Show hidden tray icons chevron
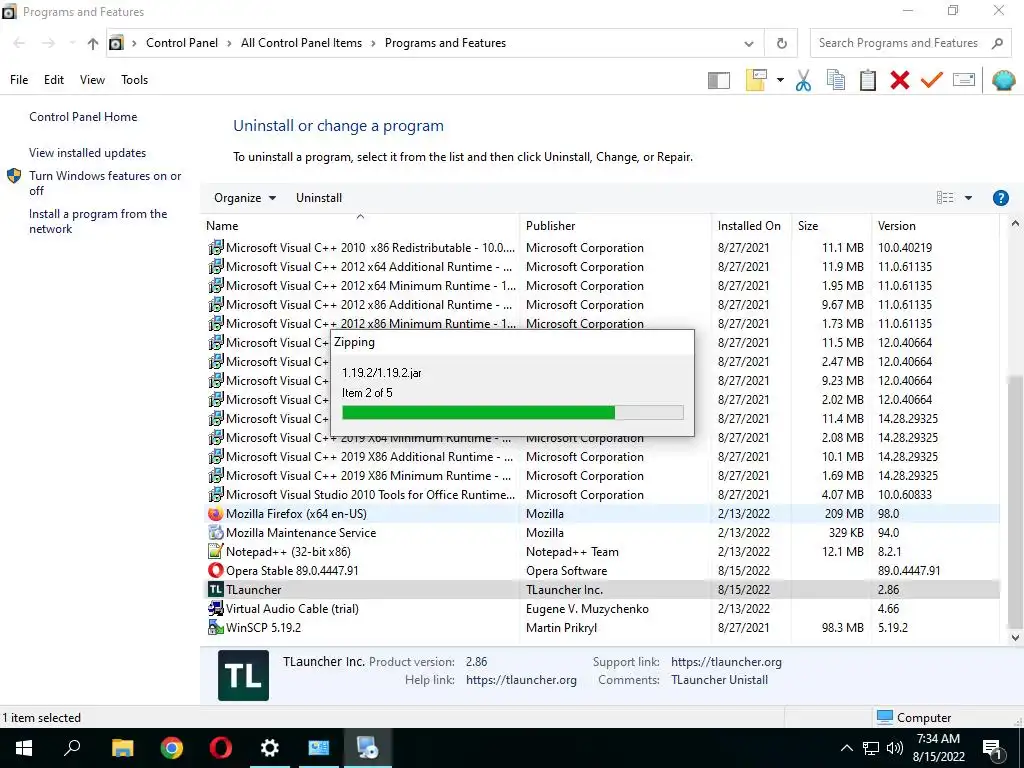The image size is (1024, 768). tap(846, 748)
